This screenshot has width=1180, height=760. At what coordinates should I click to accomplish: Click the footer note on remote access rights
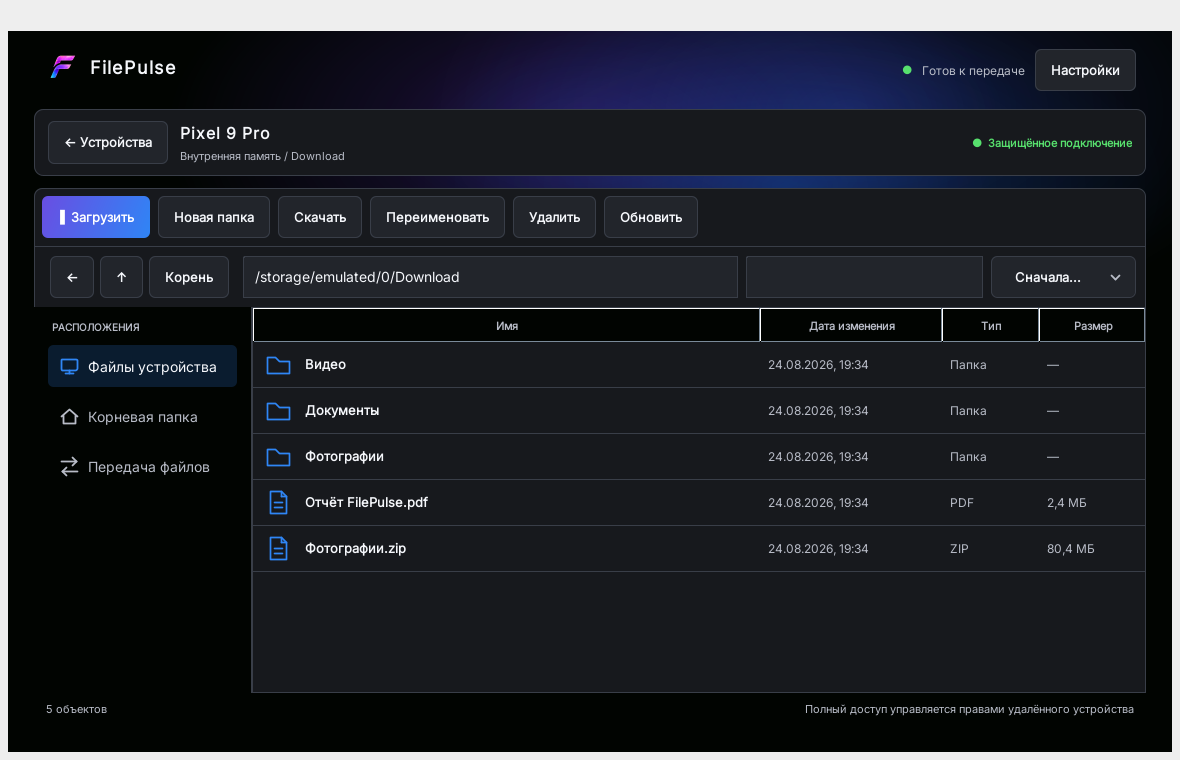pos(969,709)
